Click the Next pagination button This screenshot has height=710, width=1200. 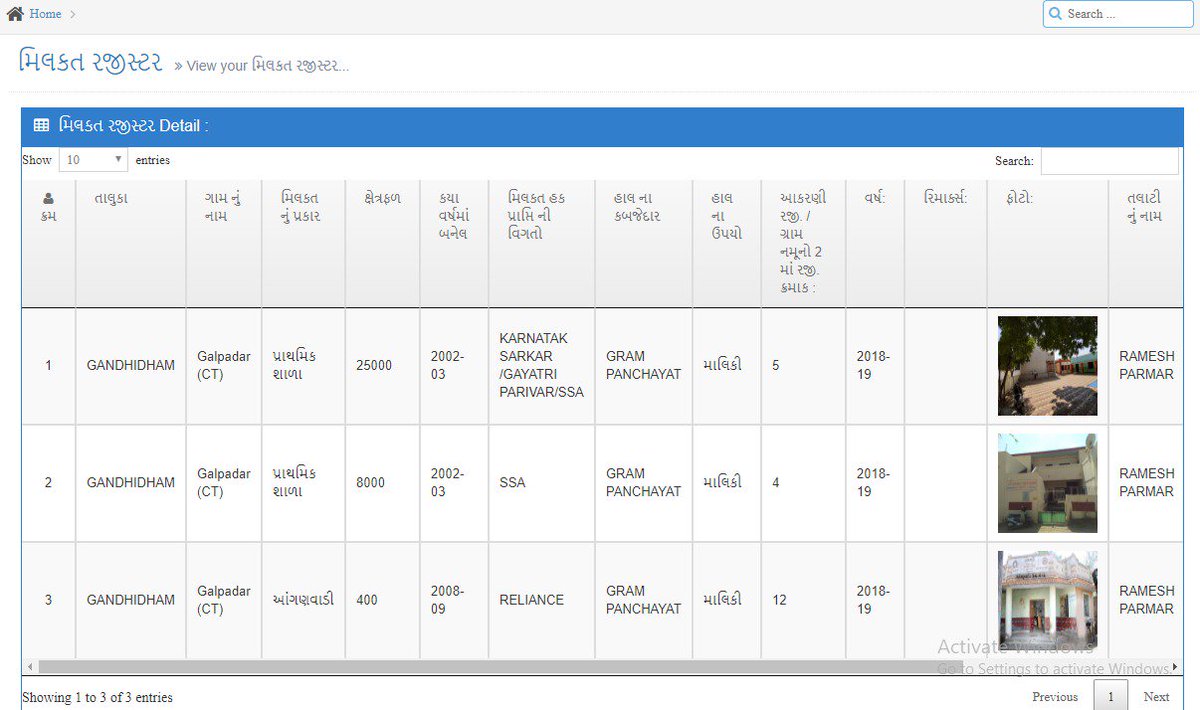click(1156, 697)
